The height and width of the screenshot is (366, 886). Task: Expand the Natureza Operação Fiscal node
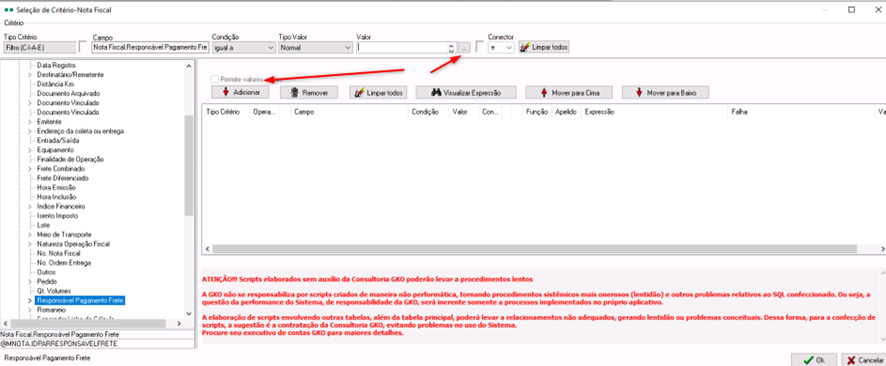[x=29, y=244]
